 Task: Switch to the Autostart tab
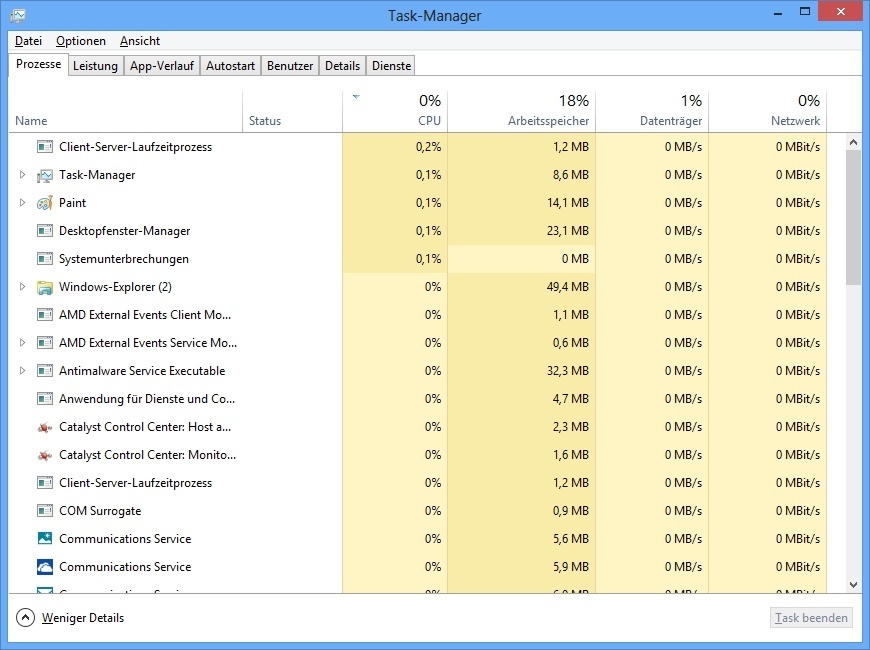(x=230, y=65)
